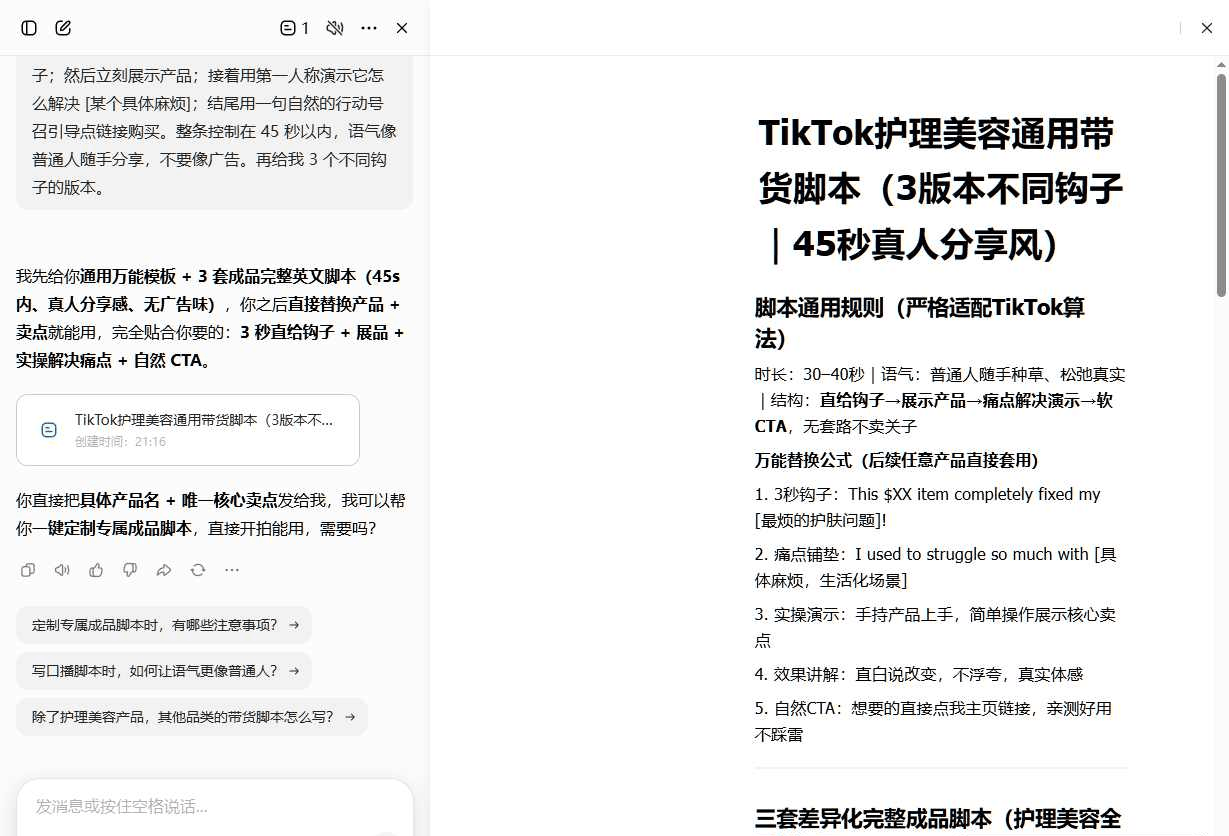
Task: Click heading 三套差异化完整成品脚本
Action: click(938, 819)
